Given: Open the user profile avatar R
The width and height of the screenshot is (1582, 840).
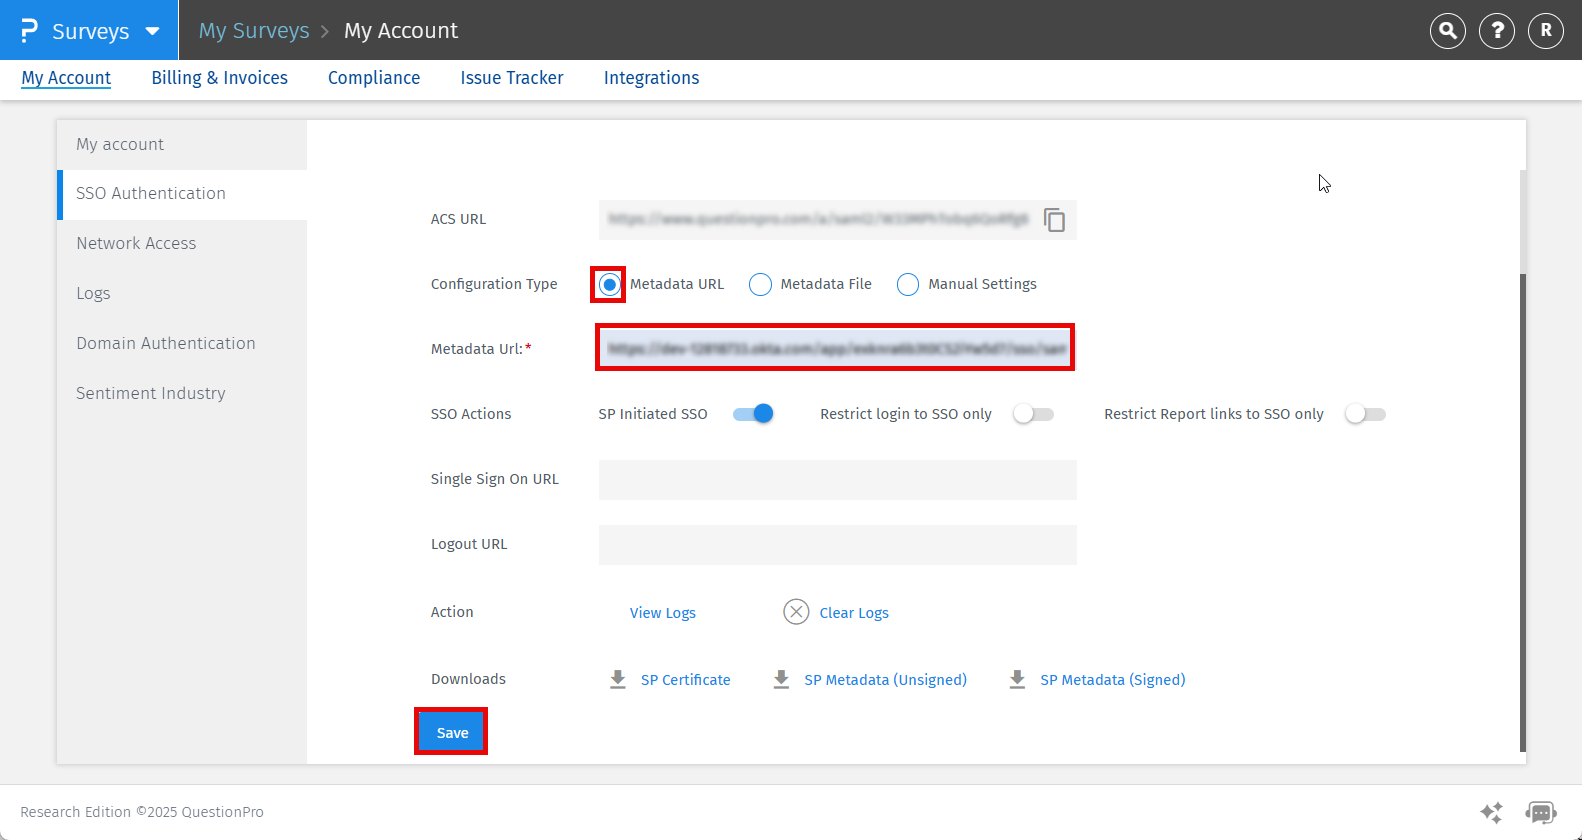Looking at the screenshot, I should click(1545, 31).
